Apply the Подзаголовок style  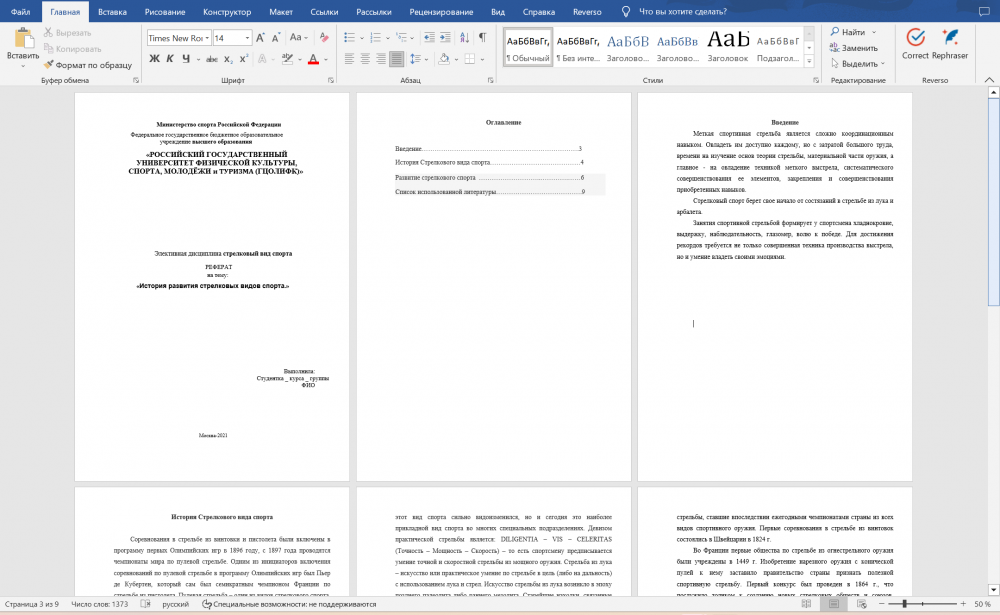tap(777, 47)
